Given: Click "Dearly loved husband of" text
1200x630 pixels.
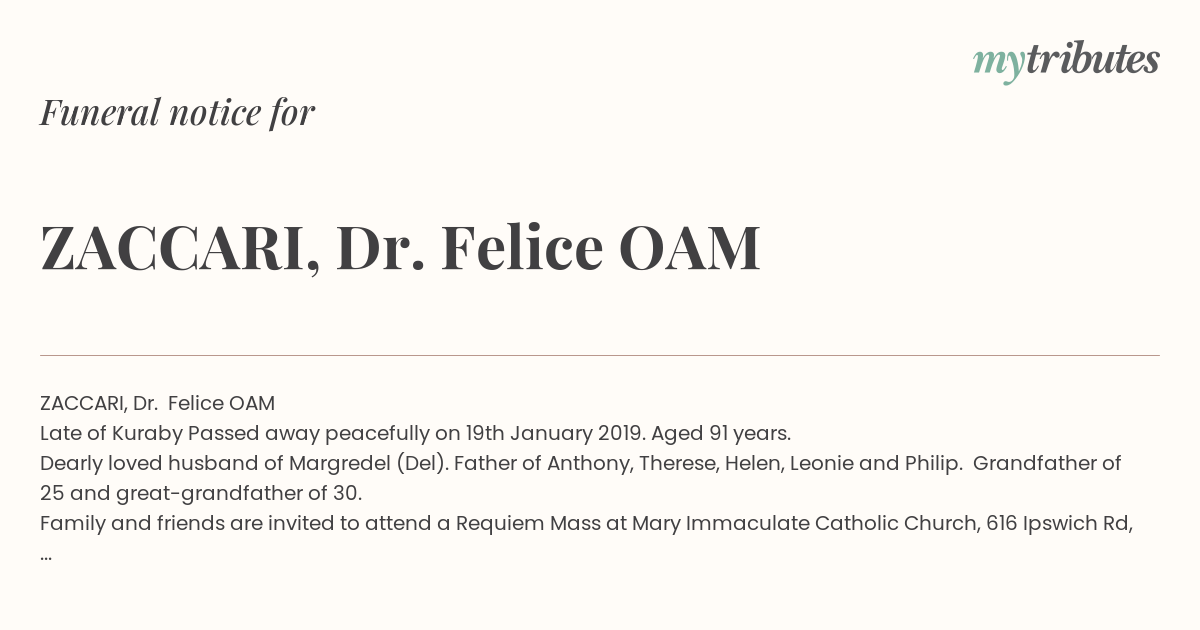Looking at the screenshot, I should (162, 463).
